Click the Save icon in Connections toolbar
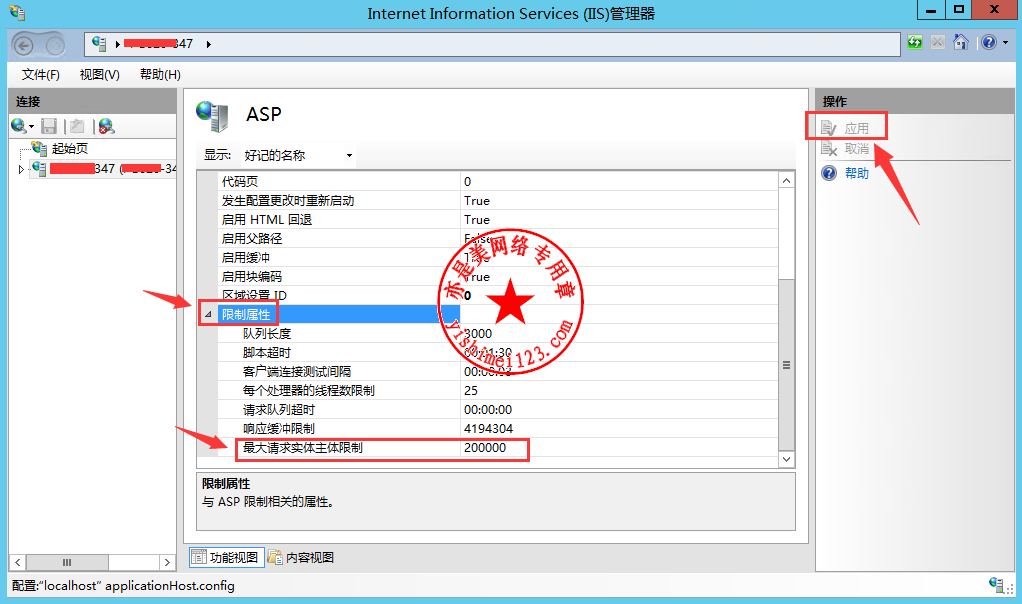 (49, 126)
